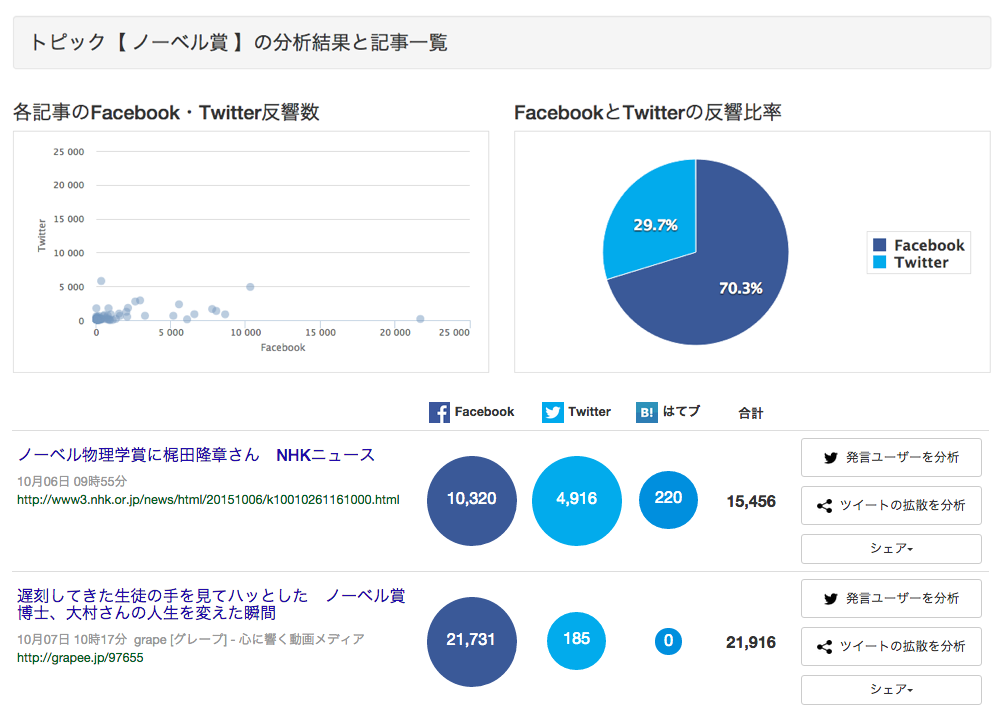The image size is (1004, 719).
Task: Click the Facebook x-axis label of scatter chart
Action: 283,348
